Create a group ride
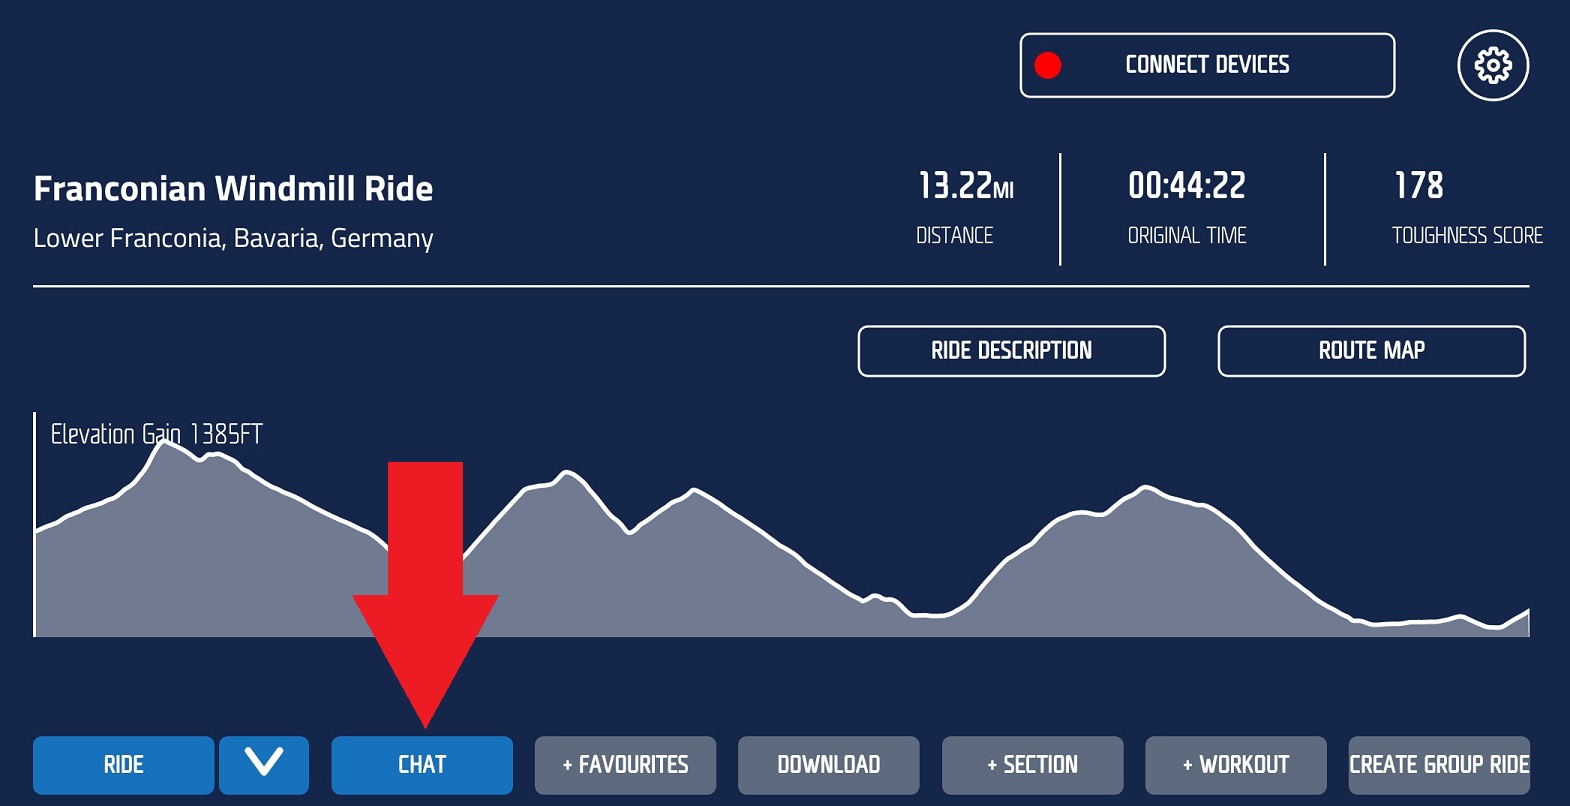This screenshot has height=806, width=1570. coord(1439,765)
